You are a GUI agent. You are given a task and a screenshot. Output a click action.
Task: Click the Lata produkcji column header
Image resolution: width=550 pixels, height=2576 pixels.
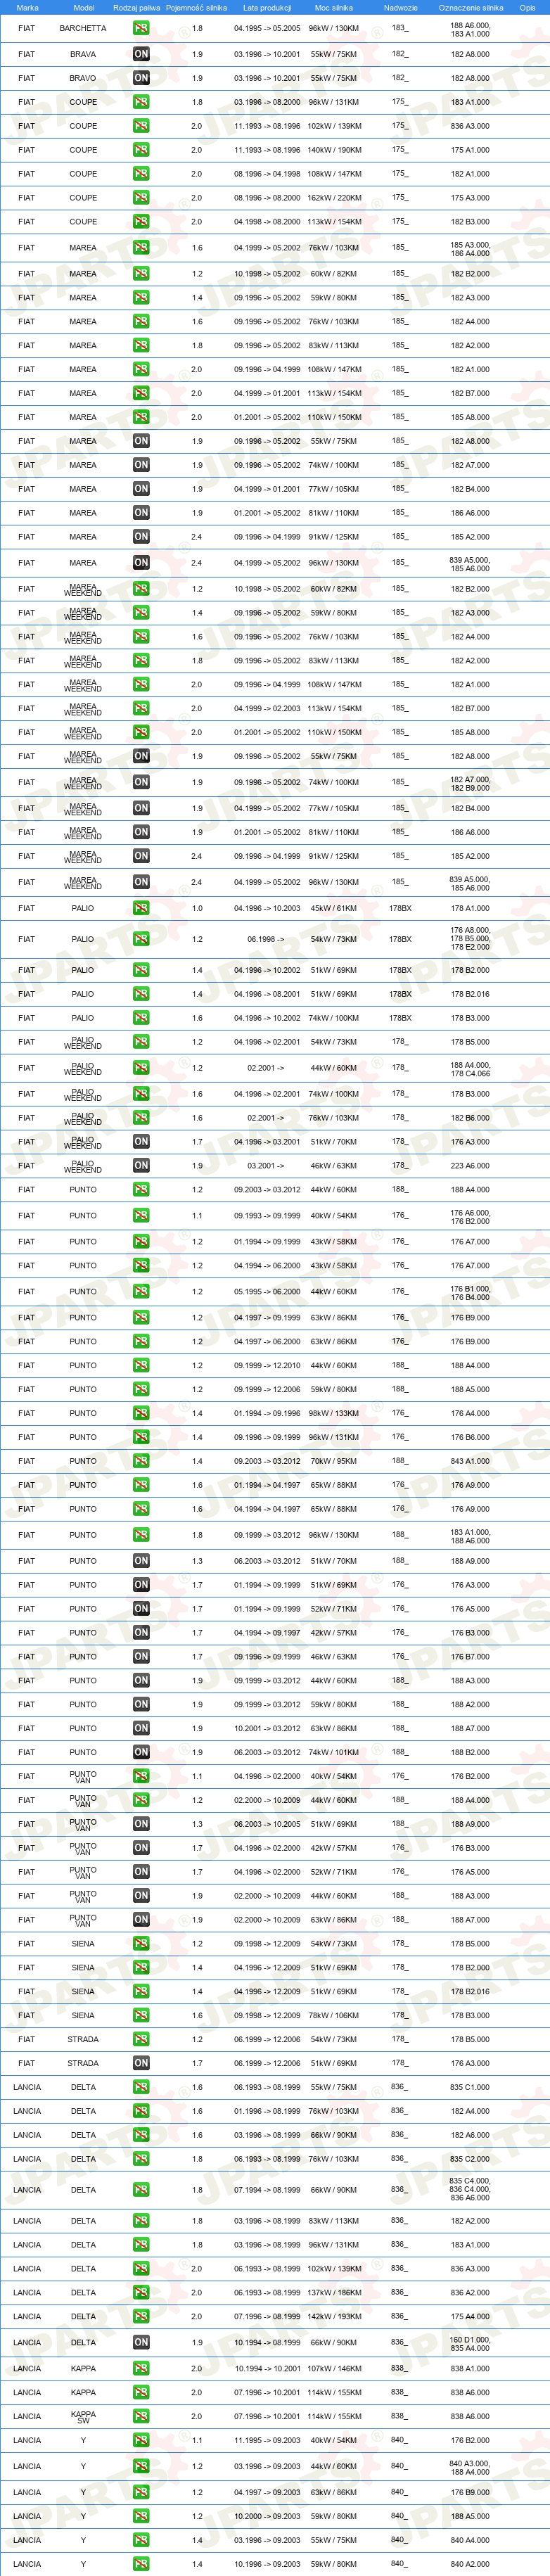pos(266,8)
